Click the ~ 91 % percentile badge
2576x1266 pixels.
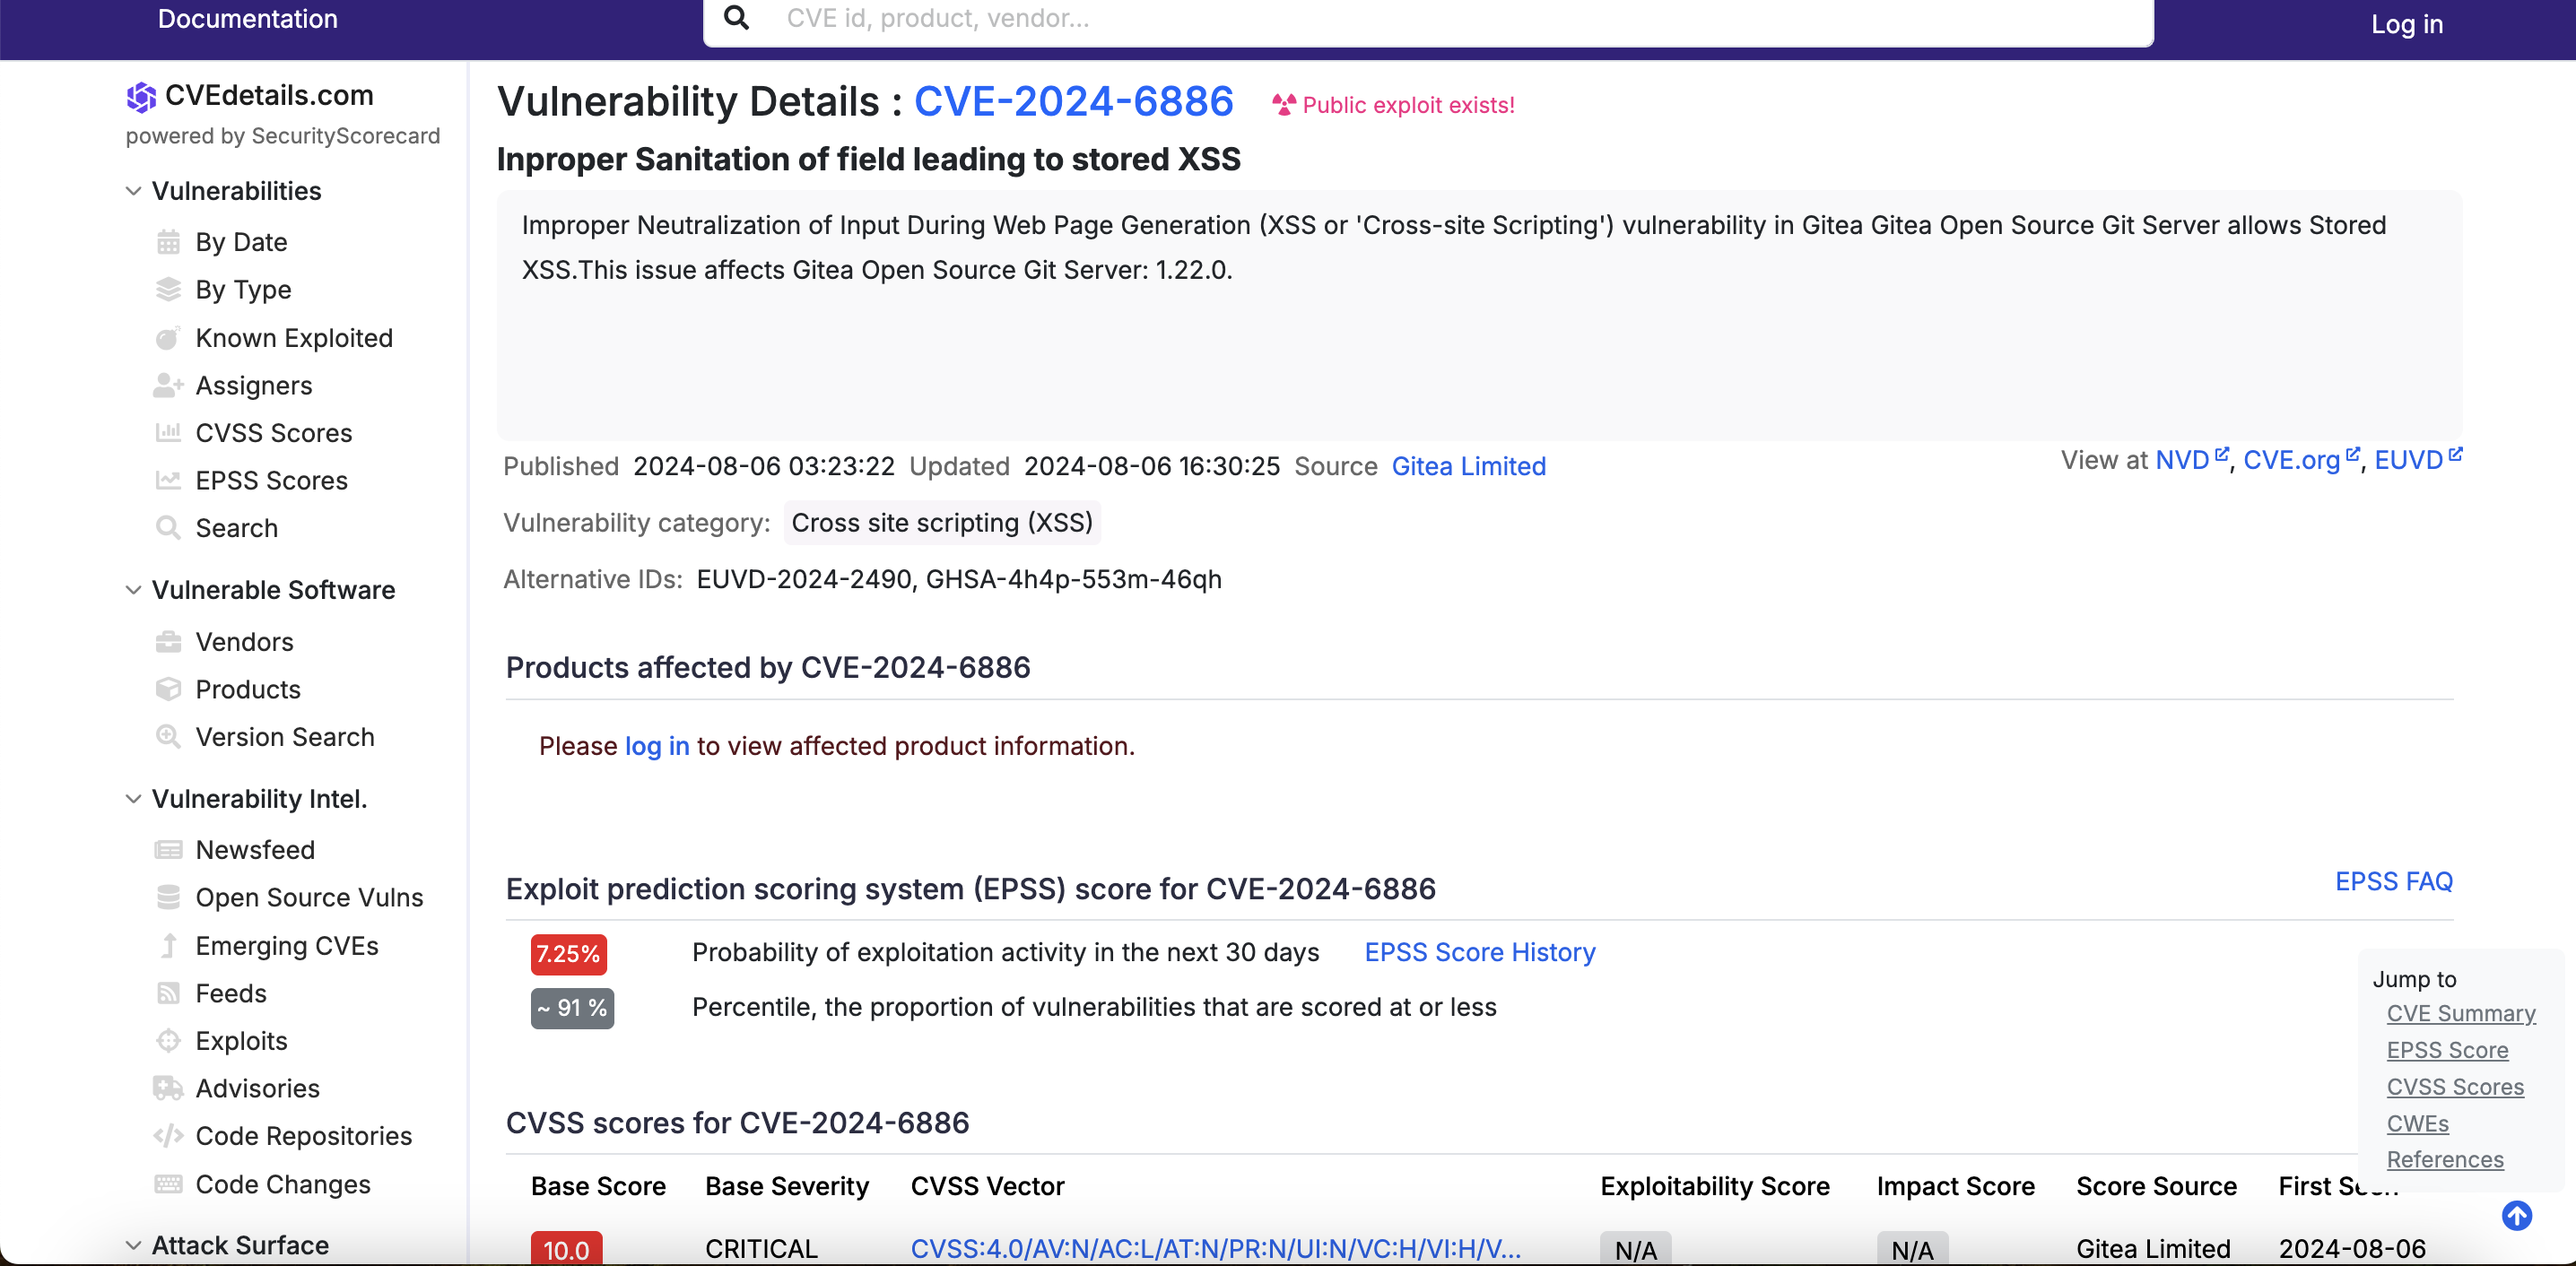click(572, 1008)
